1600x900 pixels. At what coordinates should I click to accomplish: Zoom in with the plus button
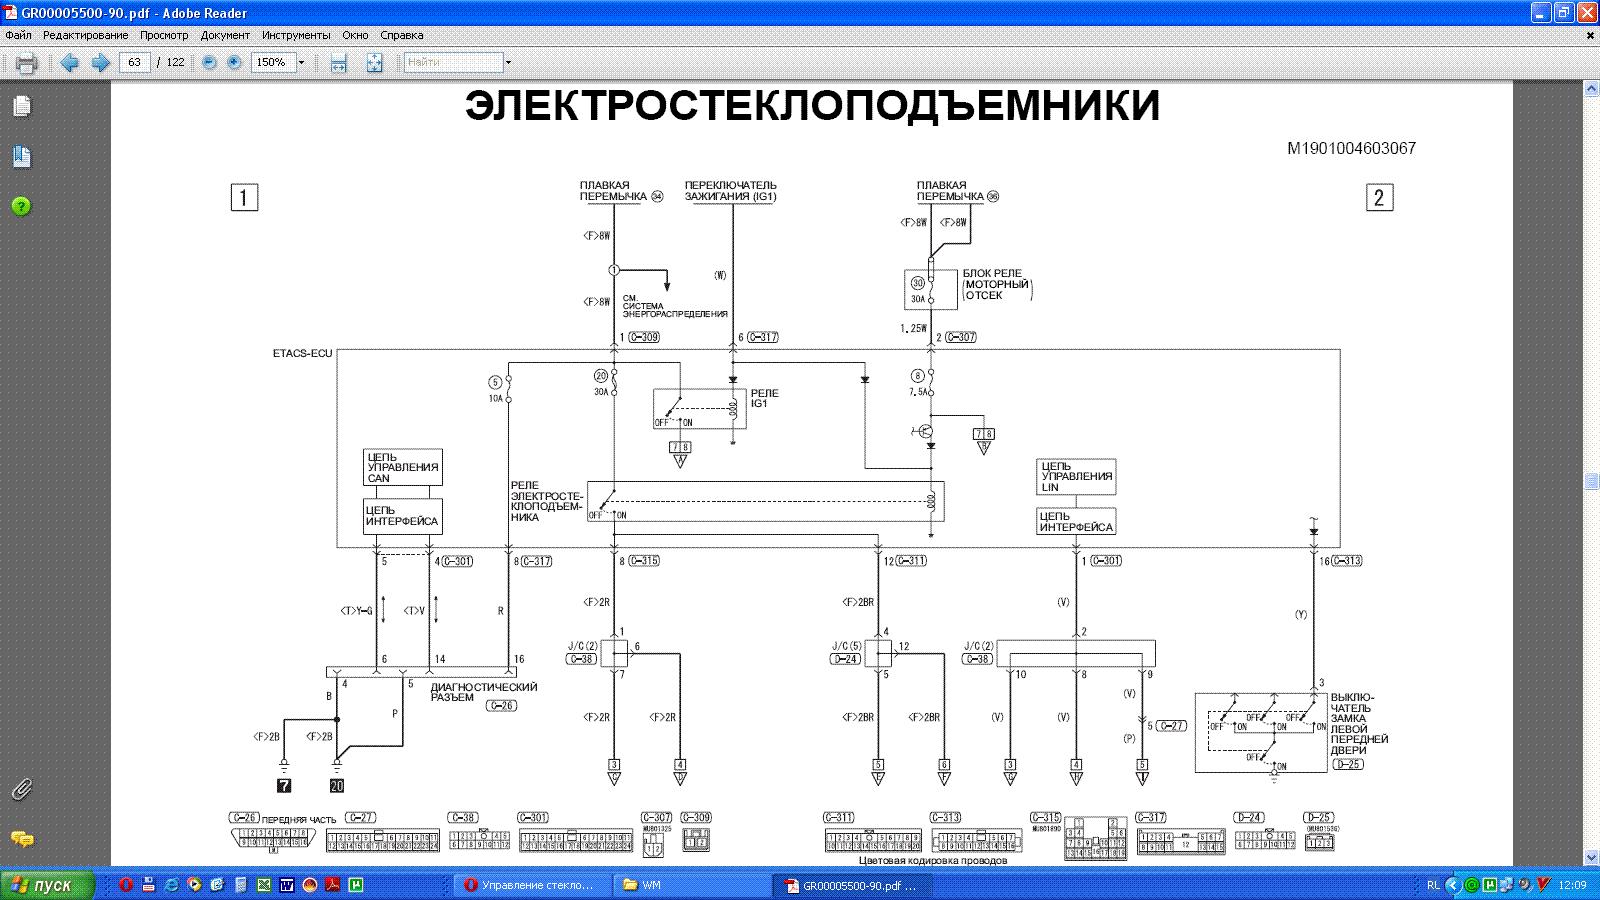coord(234,62)
